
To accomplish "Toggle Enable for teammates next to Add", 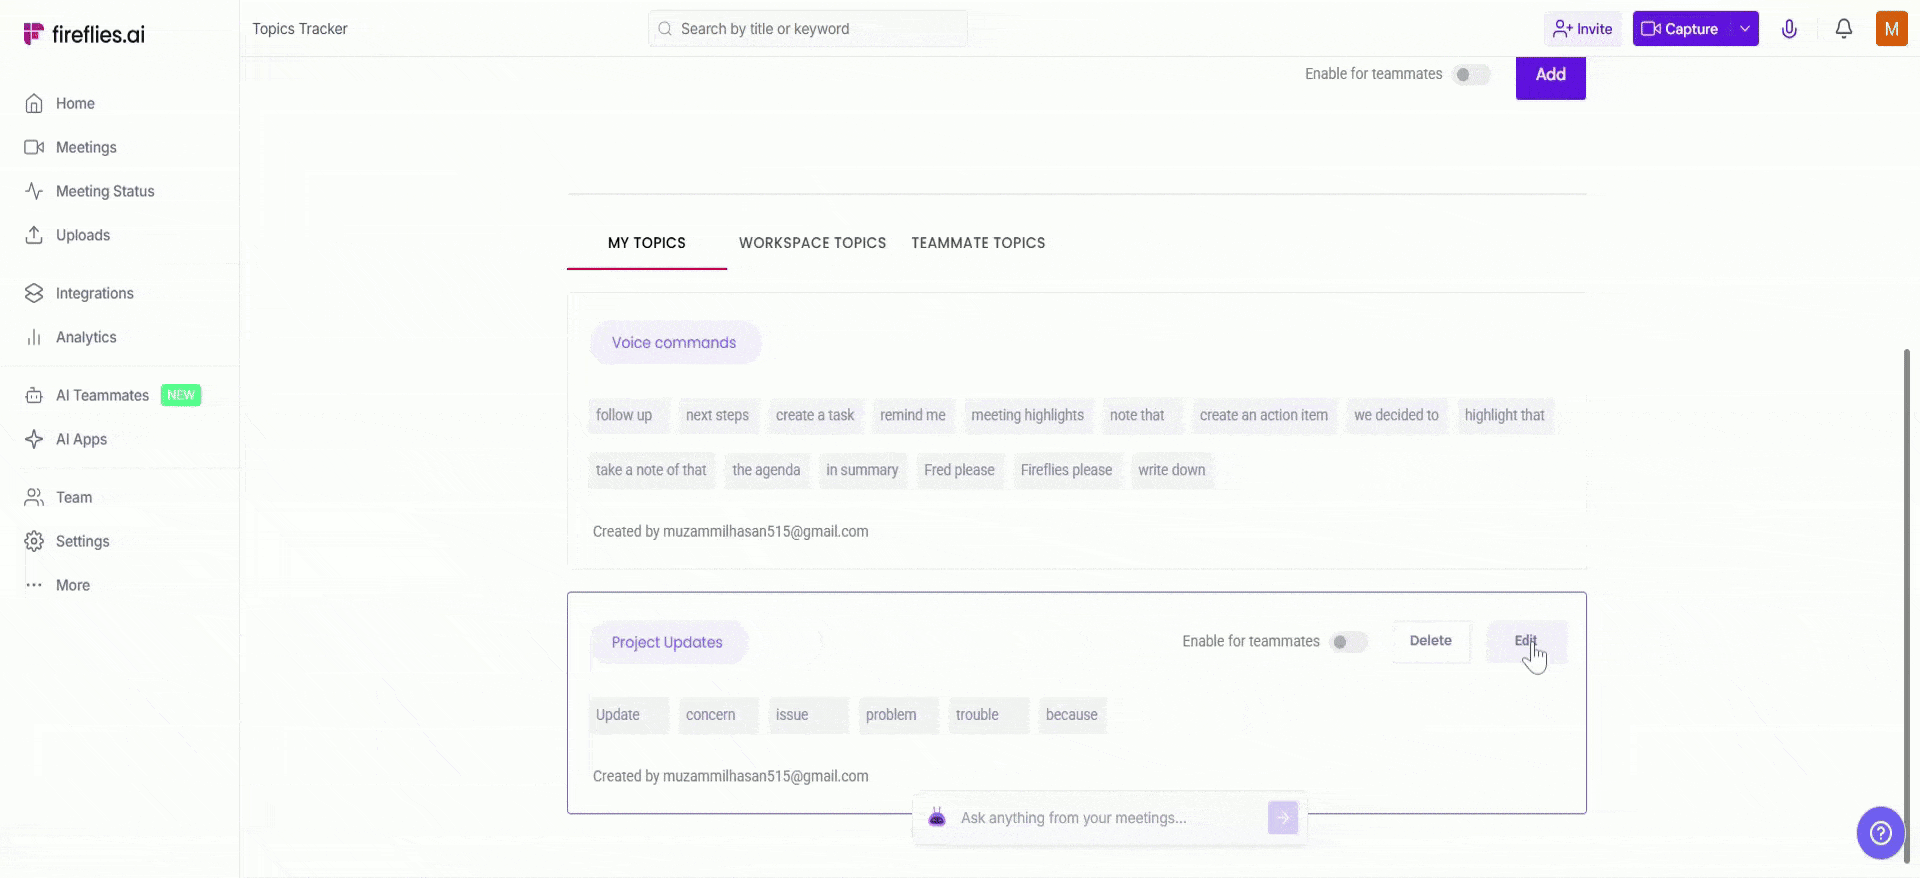I will (1470, 75).
